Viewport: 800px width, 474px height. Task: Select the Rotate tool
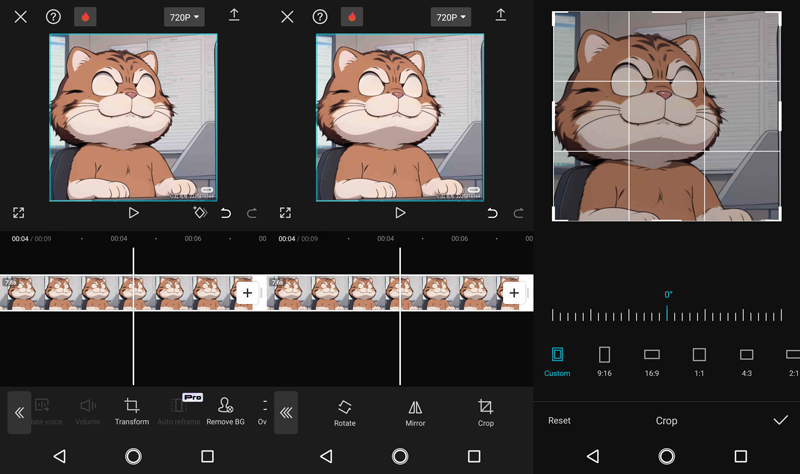point(345,413)
